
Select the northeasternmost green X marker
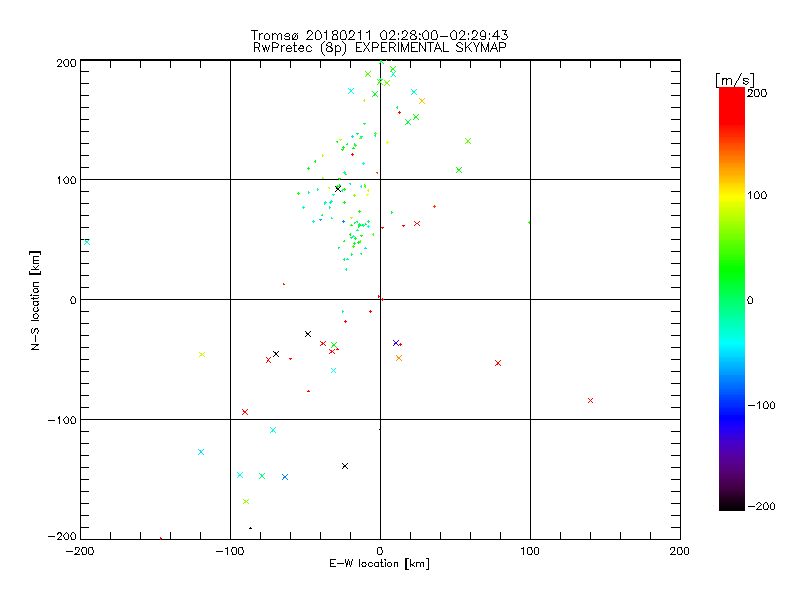click(x=468, y=141)
